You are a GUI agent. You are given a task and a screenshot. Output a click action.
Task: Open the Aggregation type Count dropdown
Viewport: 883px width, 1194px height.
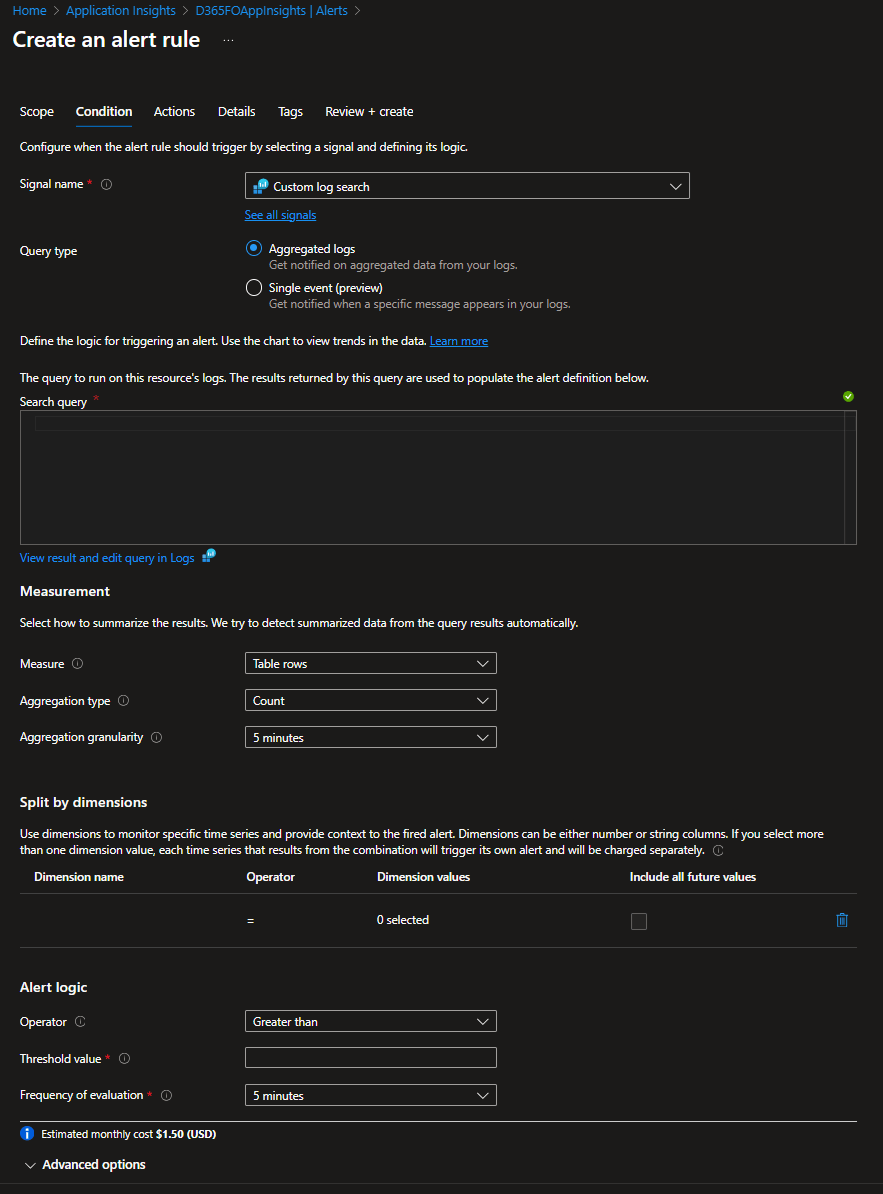[370, 701]
